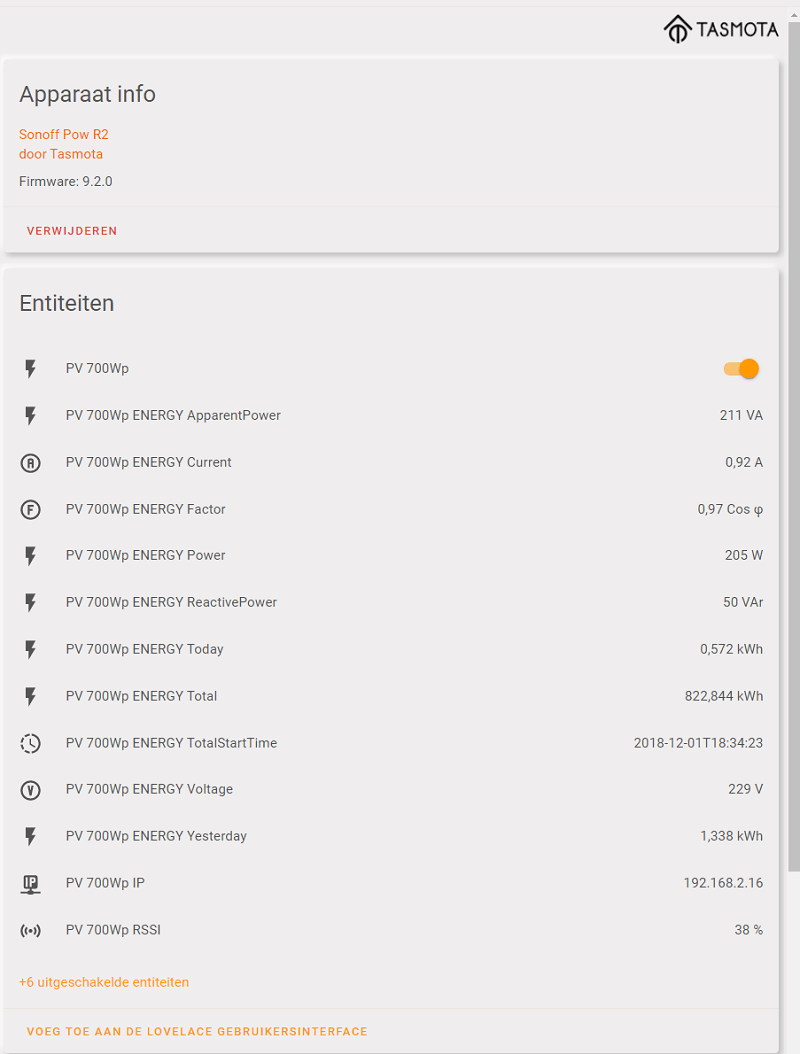
Task: Open PV 700Wp ENERGY Factor entity
Action: tap(146, 510)
